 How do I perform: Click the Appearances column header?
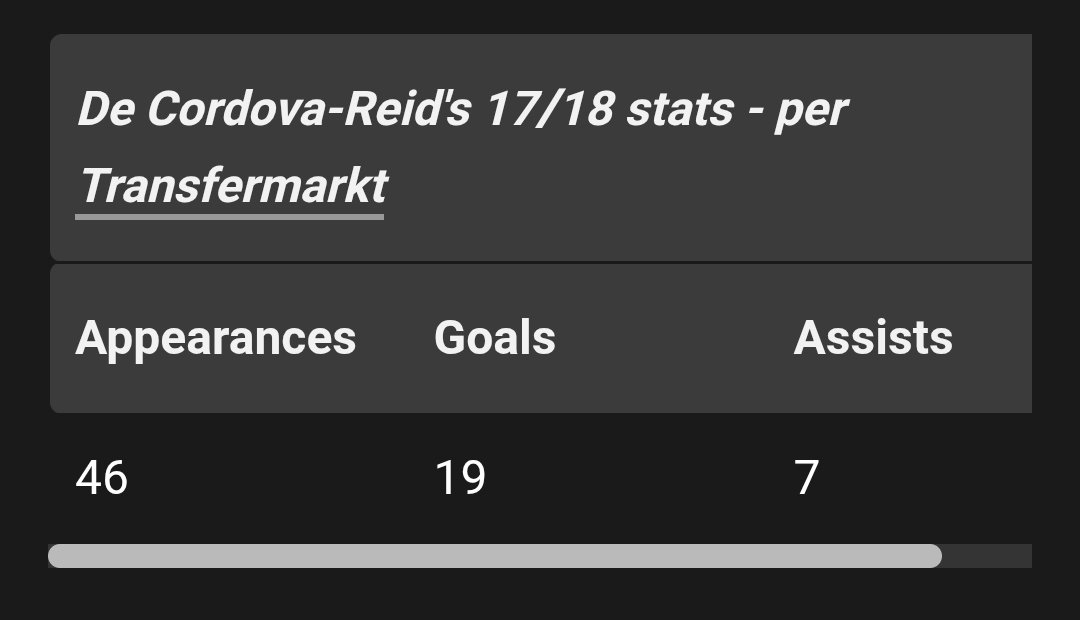point(215,338)
